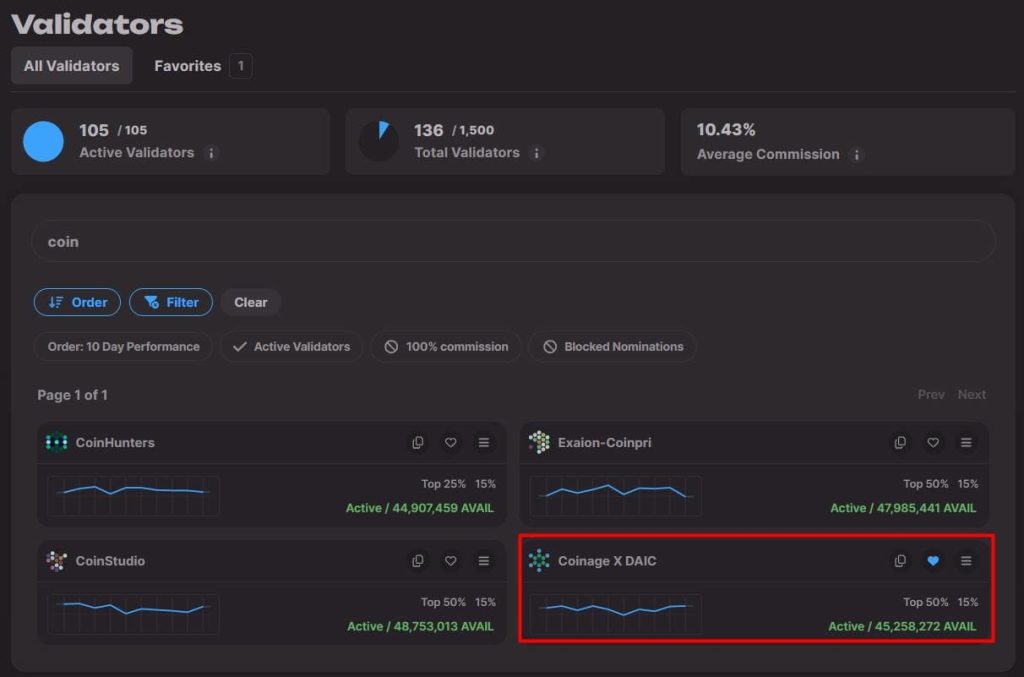Image resolution: width=1024 pixels, height=677 pixels.
Task: Open the CoinHunters menu icon
Action: coord(483,443)
